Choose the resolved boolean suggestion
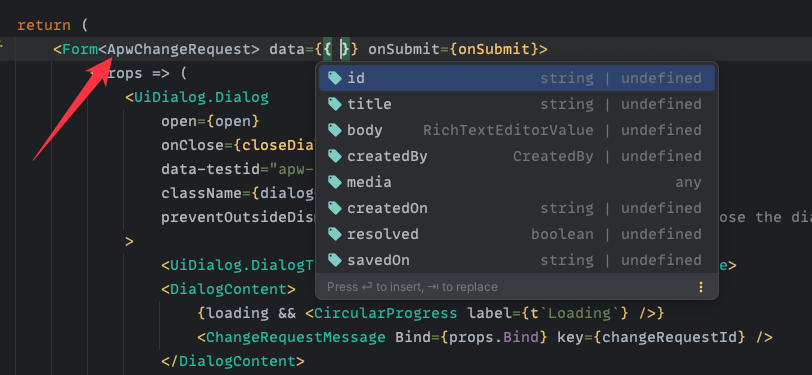812x375 pixels. (x=517, y=234)
